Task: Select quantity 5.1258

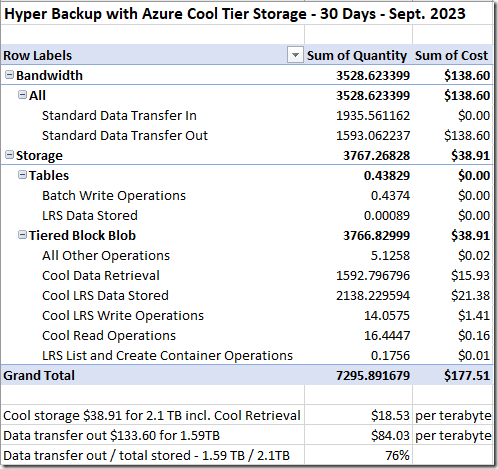Action: (x=390, y=256)
